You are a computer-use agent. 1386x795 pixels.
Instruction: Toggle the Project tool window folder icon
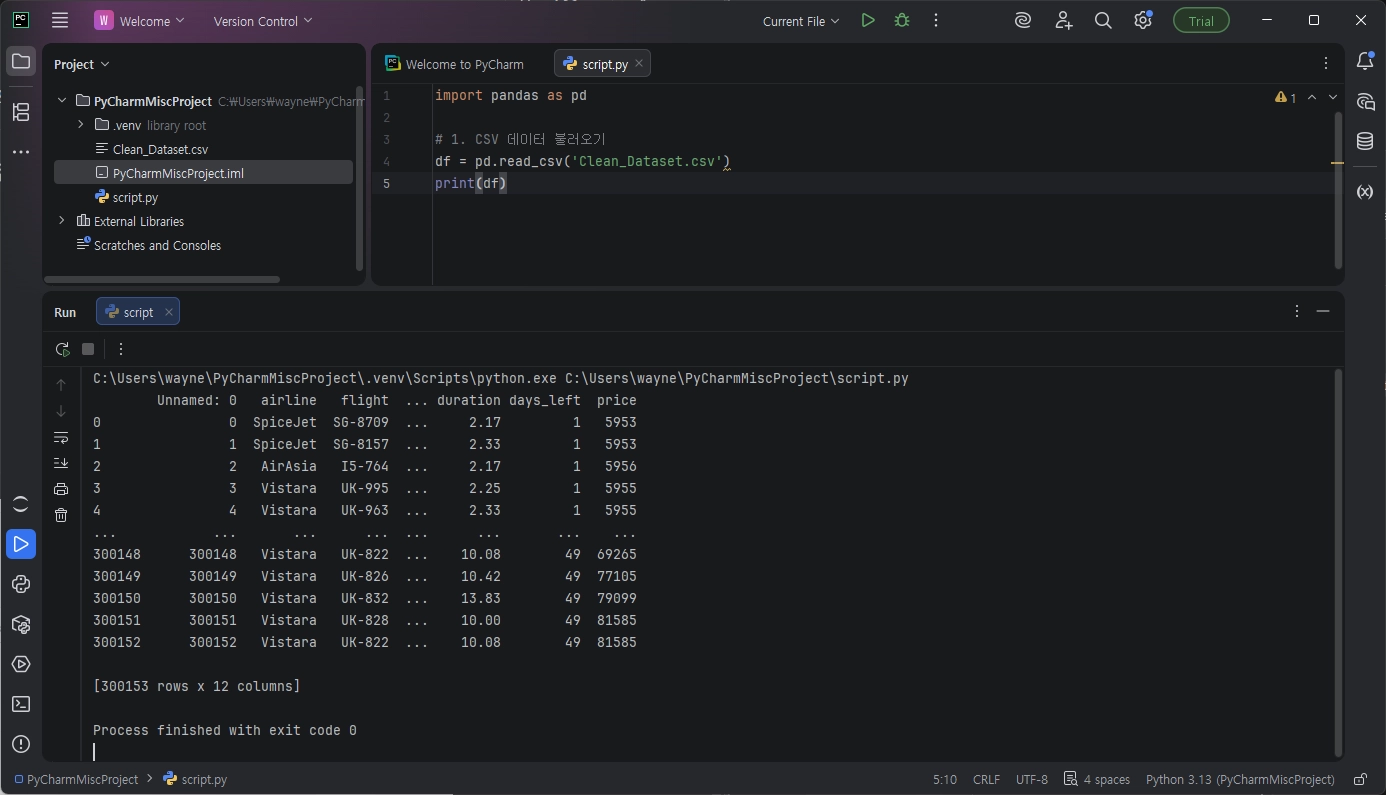coord(20,62)
